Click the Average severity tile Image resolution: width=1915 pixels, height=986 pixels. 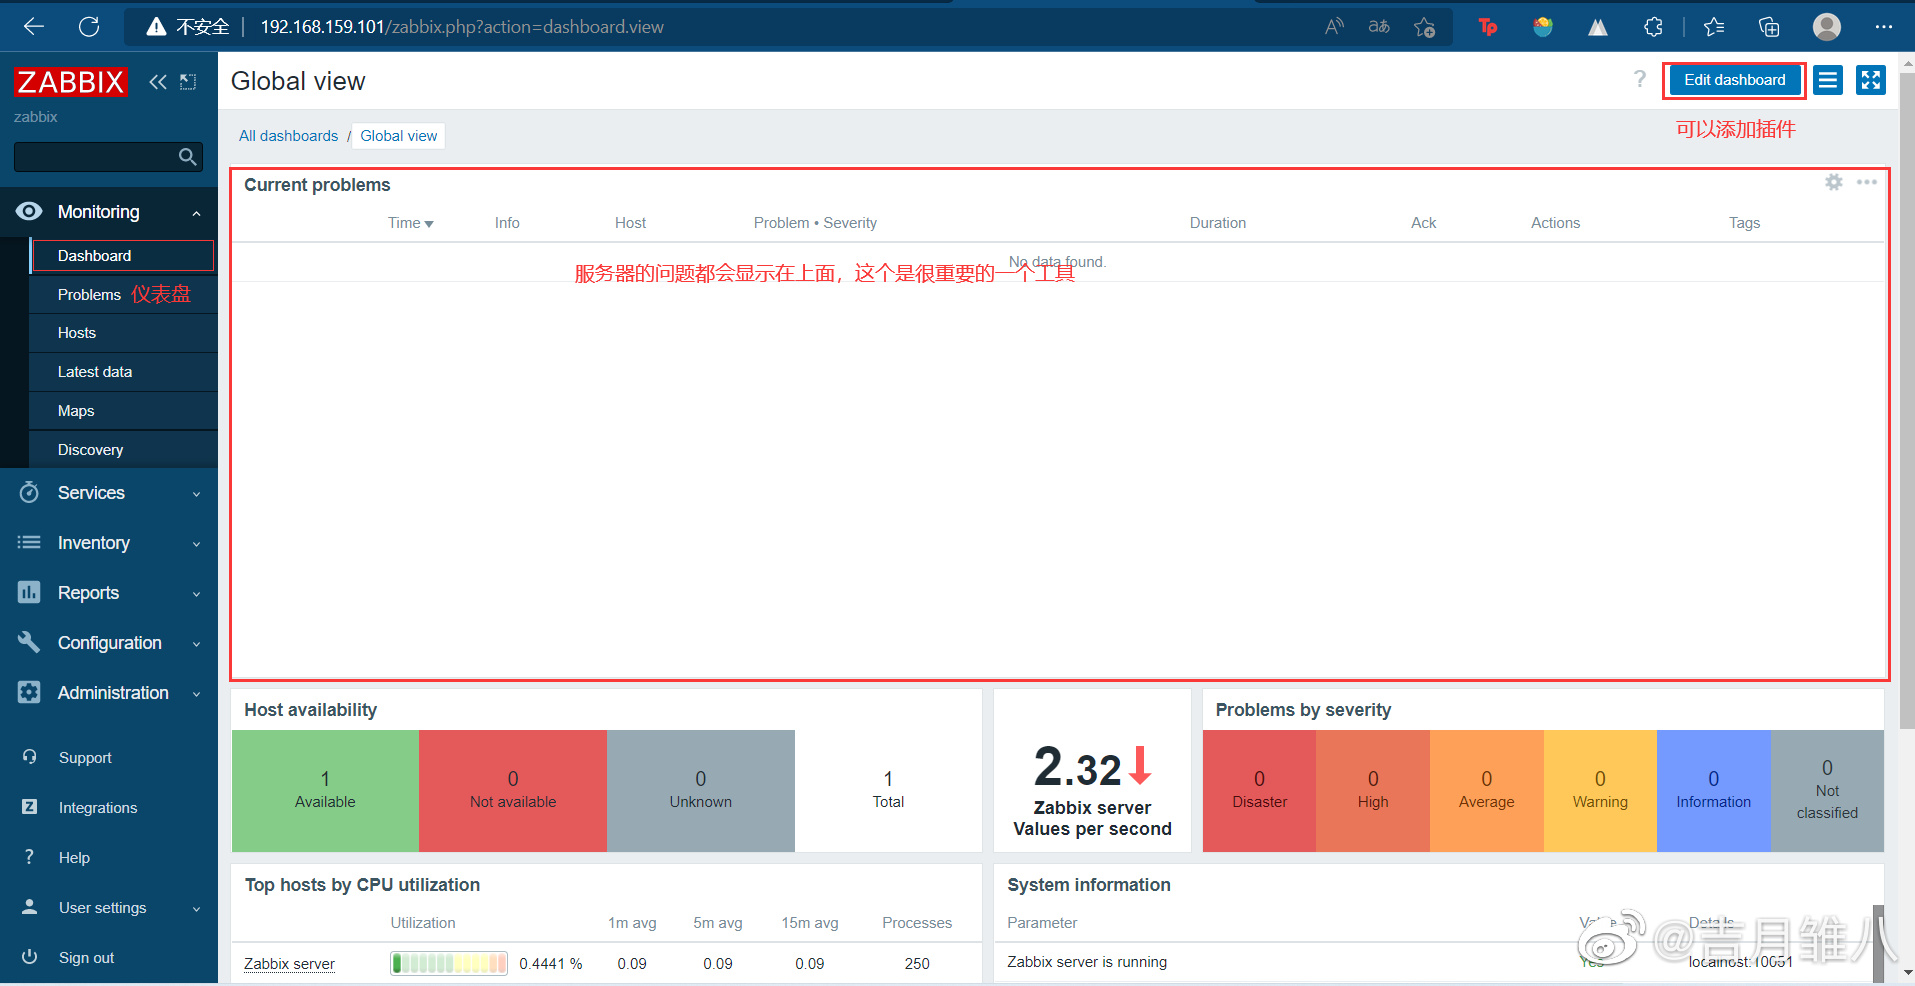click(1487, 791)
